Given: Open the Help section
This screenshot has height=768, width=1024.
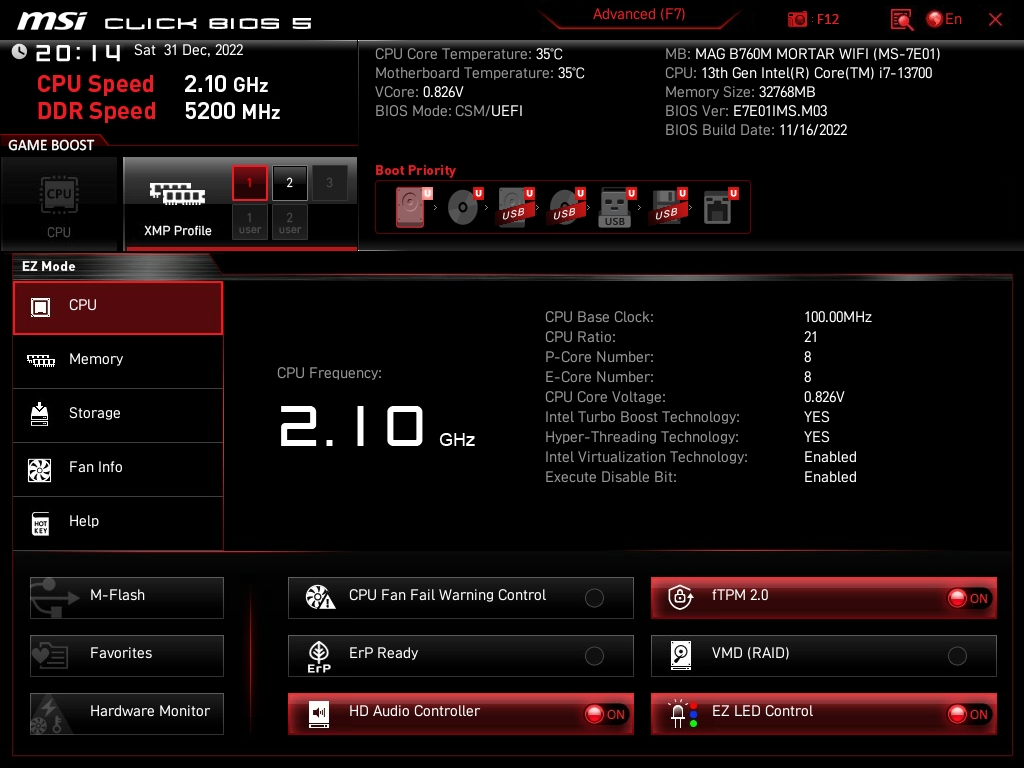Looking at the screenshot, I should click(x=118, y=523).
